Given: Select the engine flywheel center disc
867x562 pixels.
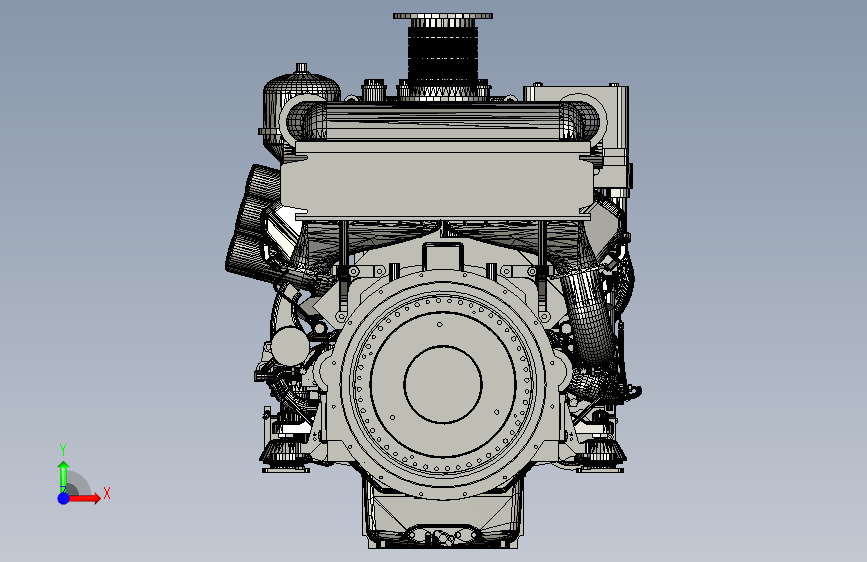Looking at the screenshot, I should click(443, 384).
